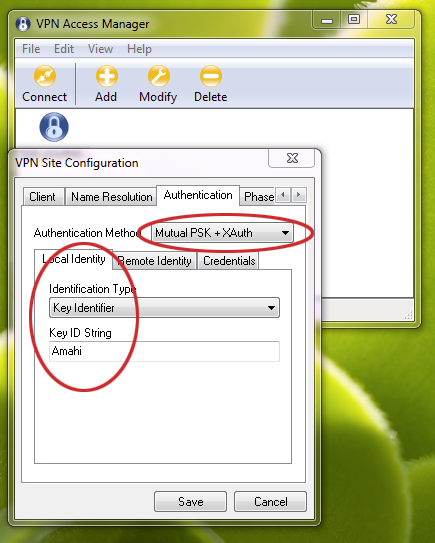Click the Delete minus icon
The width and height of the screenshot is (435, 543).
211,76
